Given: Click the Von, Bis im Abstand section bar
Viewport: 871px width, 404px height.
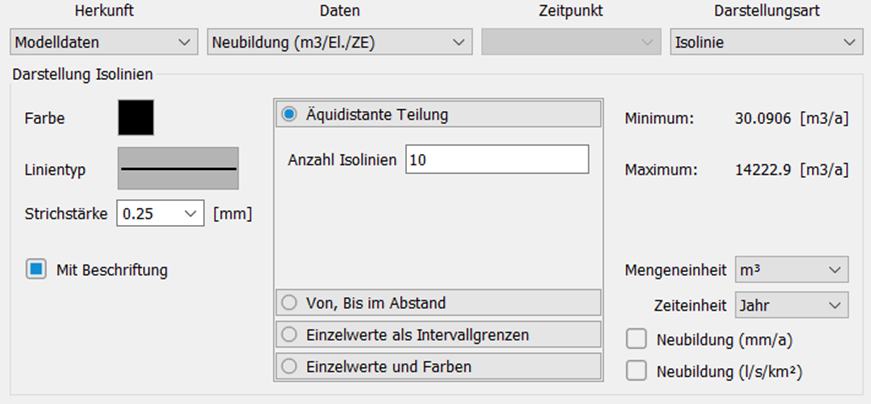Looking at the screenshot, I should point(438,303).
